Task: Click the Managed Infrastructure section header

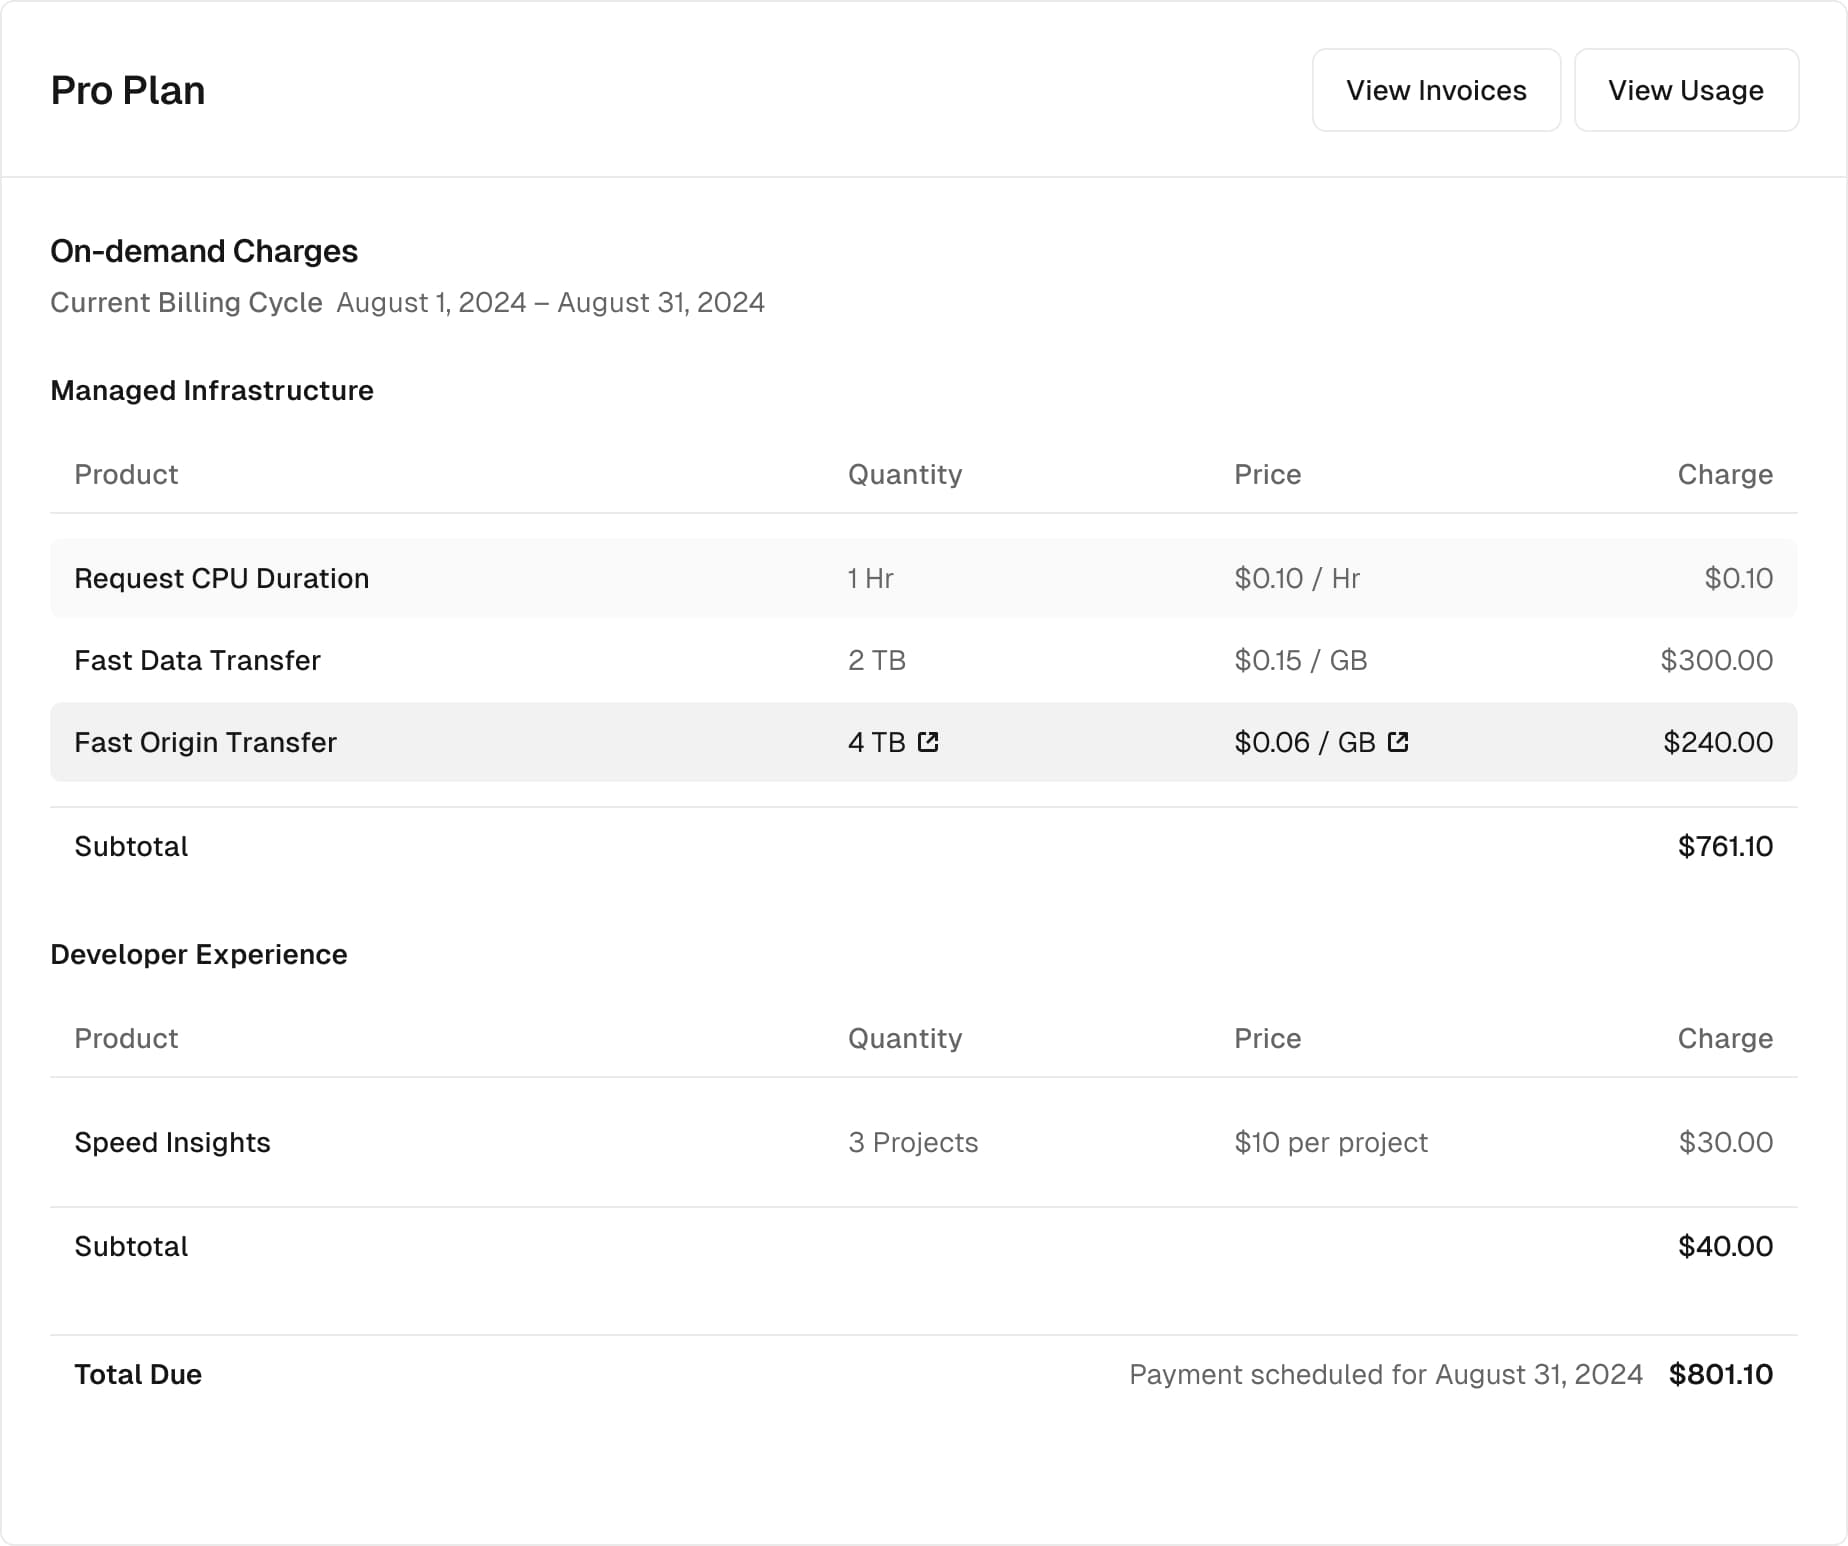Action: pos(212,391)
